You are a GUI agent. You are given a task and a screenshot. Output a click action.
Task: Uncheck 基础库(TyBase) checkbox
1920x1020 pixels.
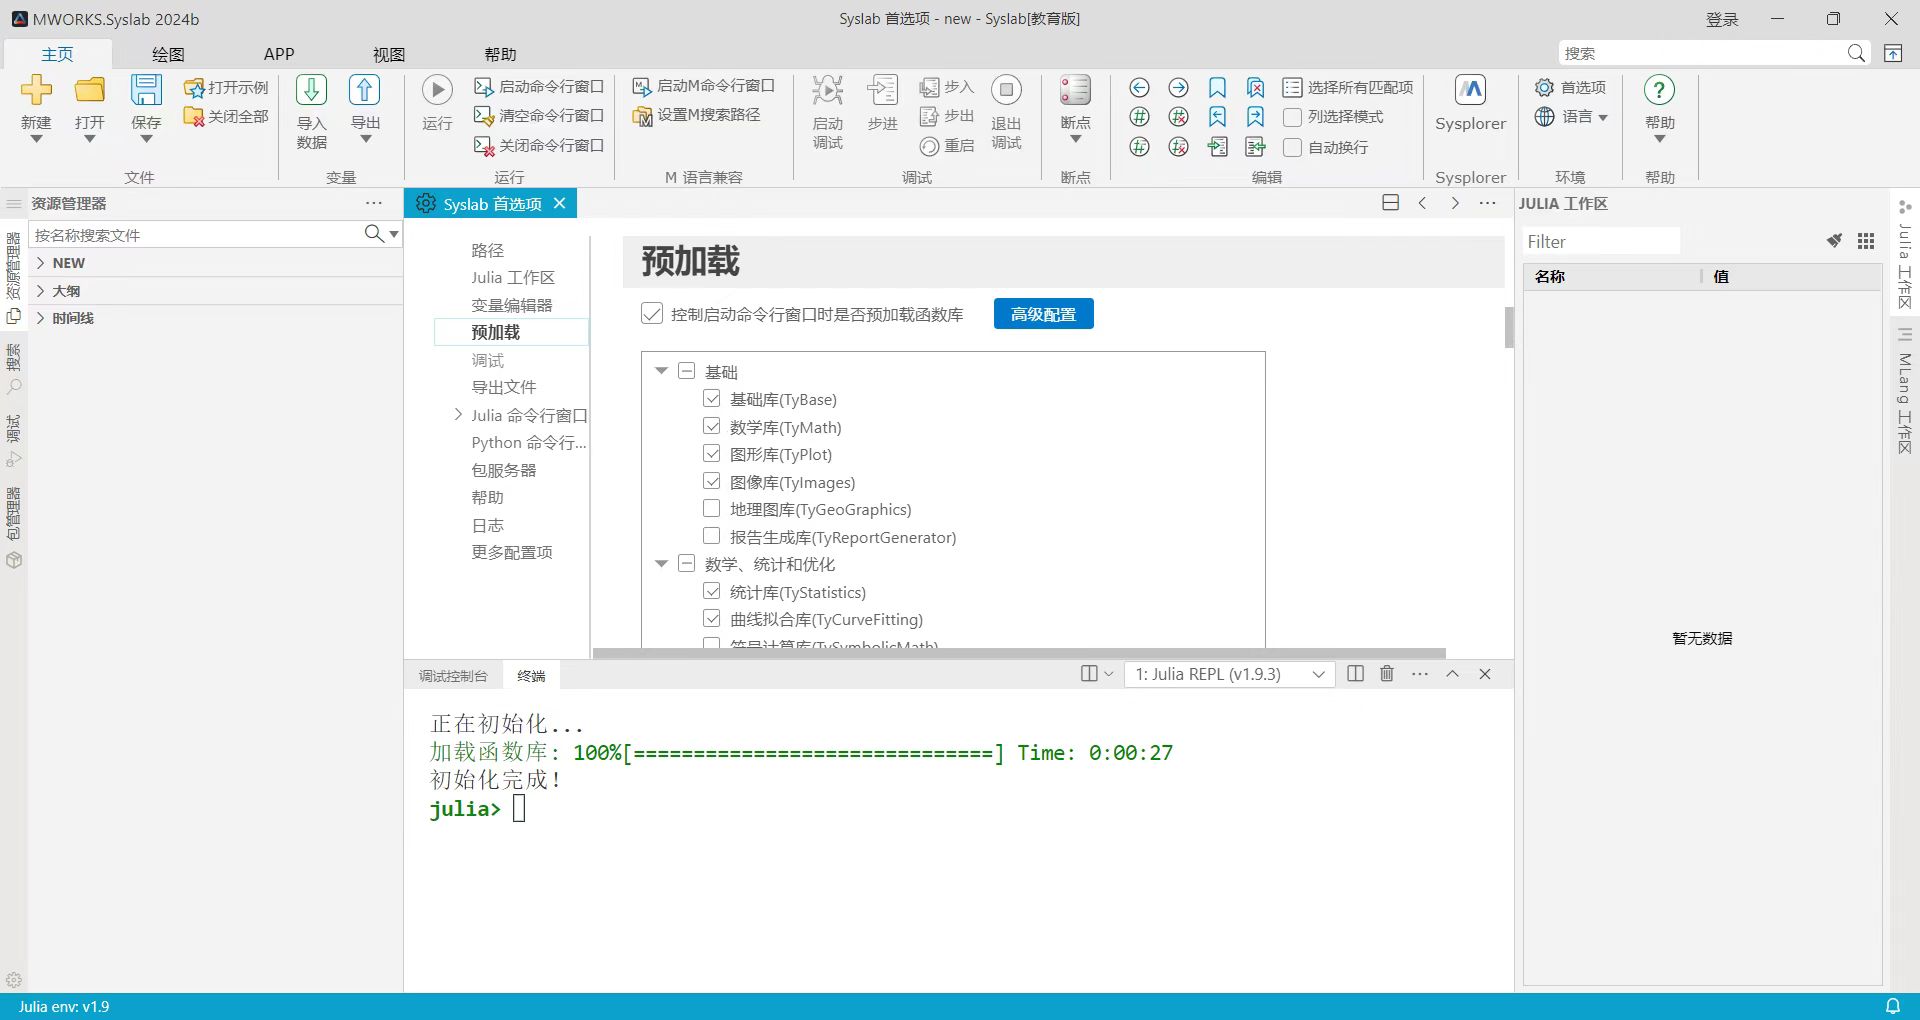(x=712, y=399)
